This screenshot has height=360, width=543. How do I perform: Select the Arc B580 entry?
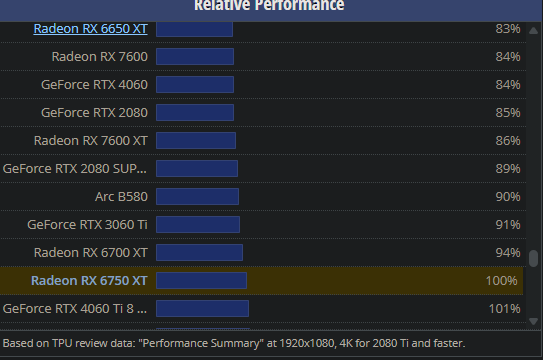click(121, 197)
